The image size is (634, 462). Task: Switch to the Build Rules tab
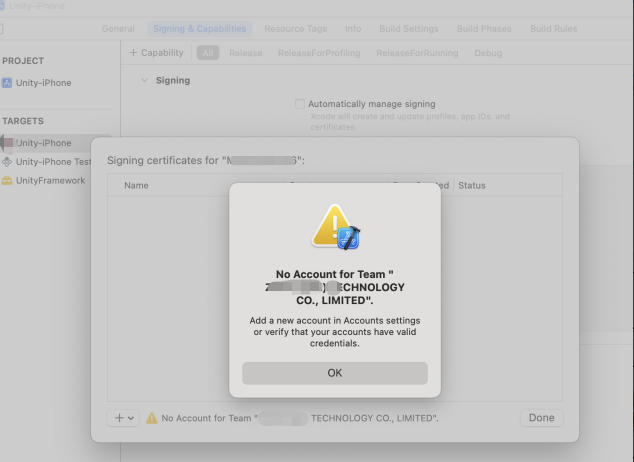[554, 29]
